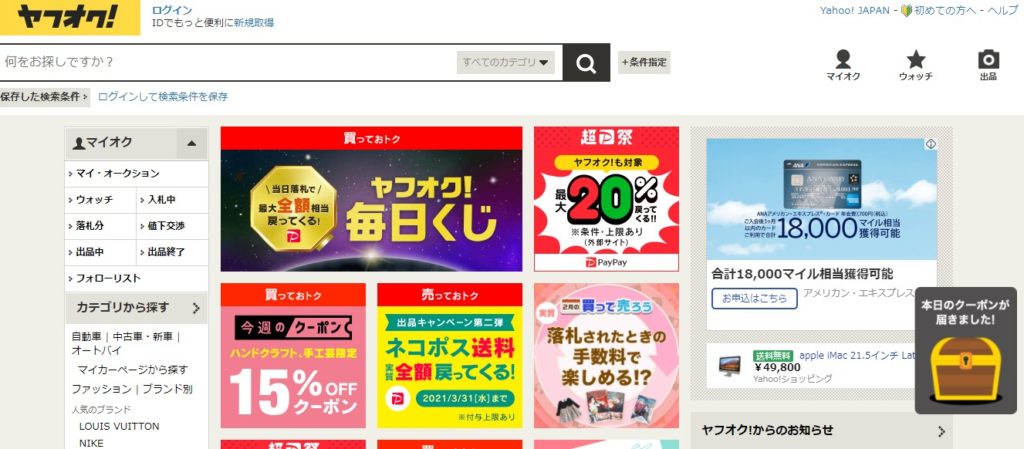Expand カテゴリから探す chevron
Viewport: 1024px width, 449px height.
195,308
